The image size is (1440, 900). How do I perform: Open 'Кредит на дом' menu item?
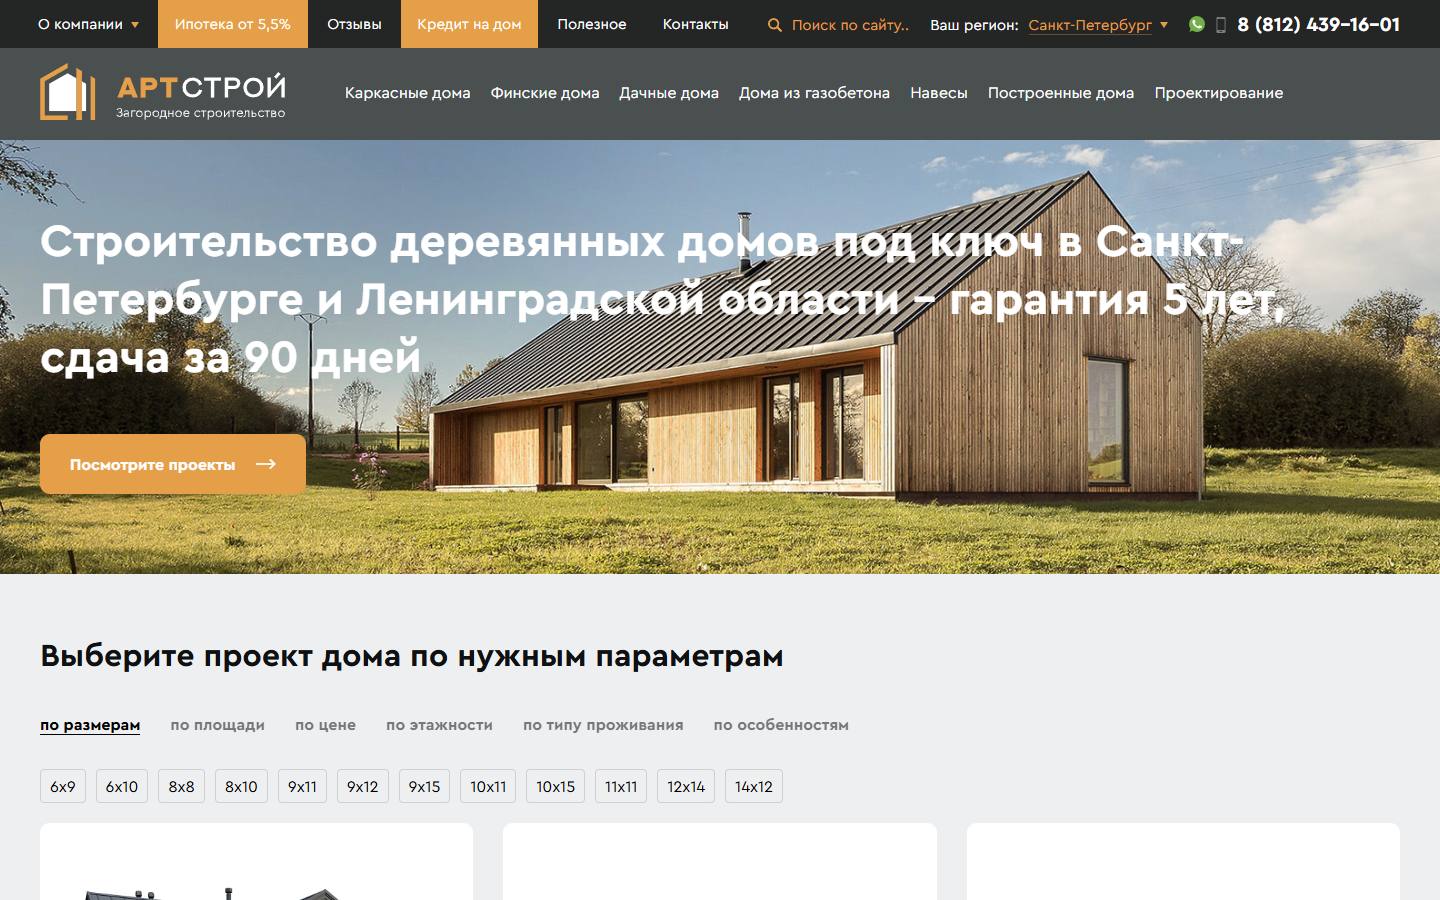[x=469, y=24]
